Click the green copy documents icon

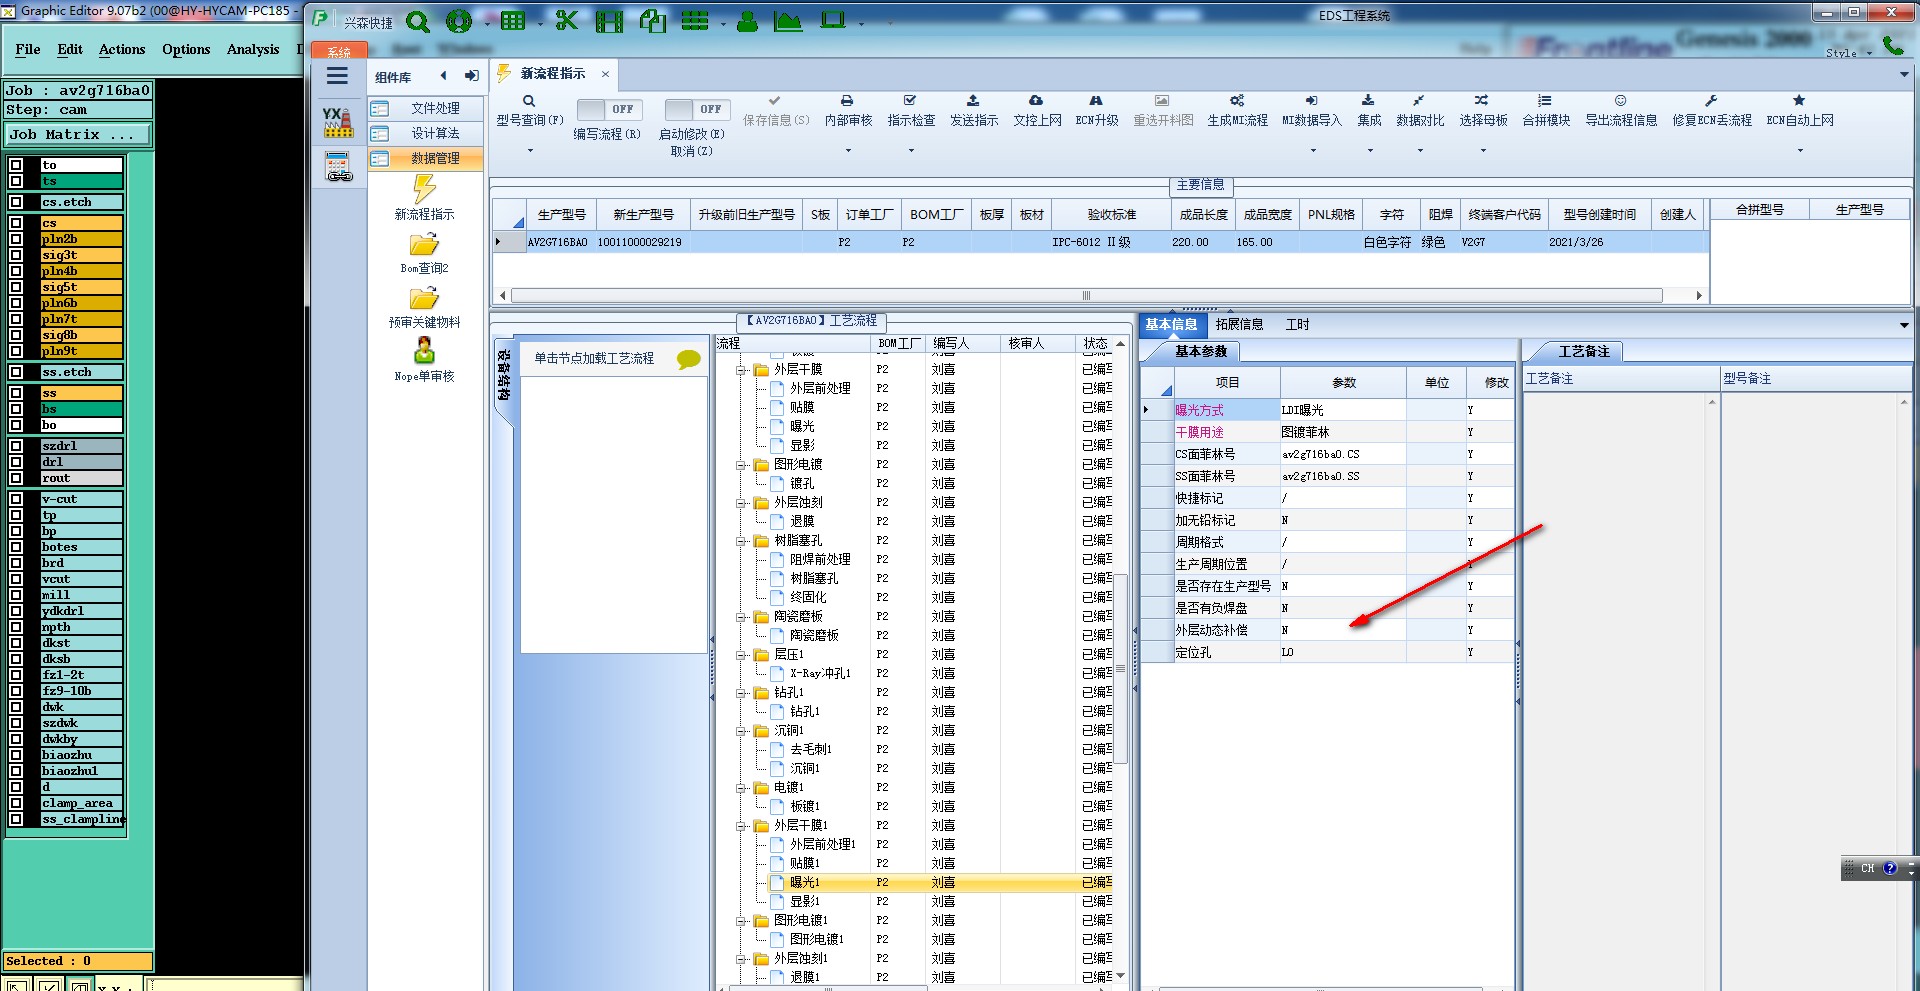pyautogui.click(x=653, y=21)
